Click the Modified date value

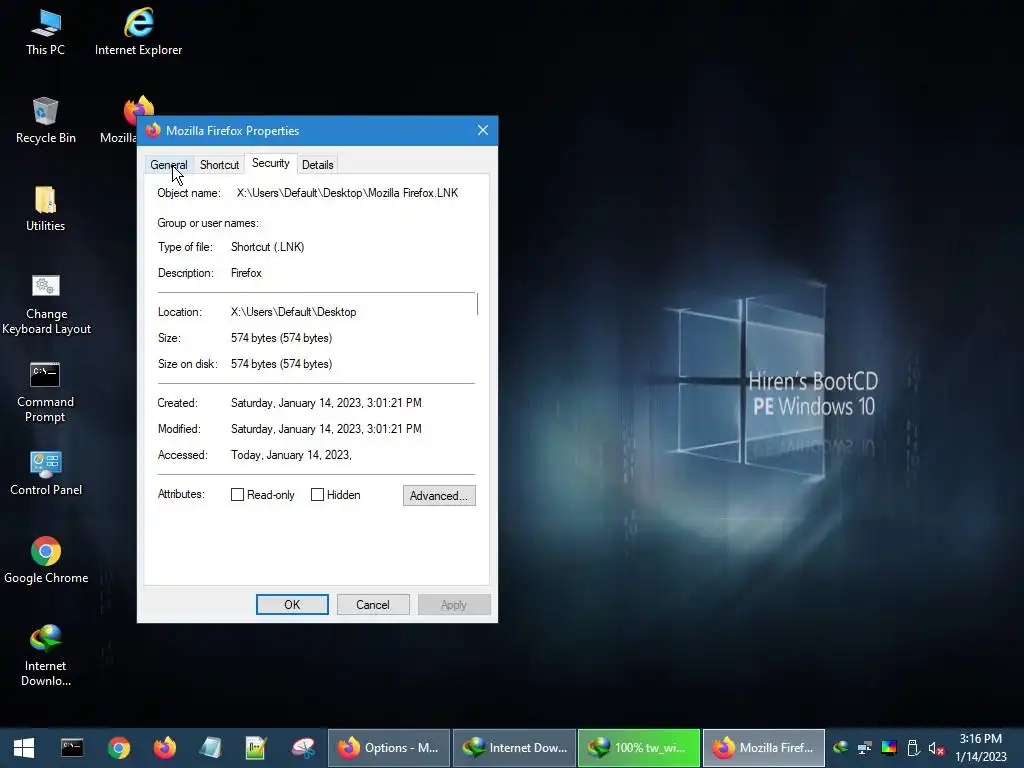click(x=326, y=429)
